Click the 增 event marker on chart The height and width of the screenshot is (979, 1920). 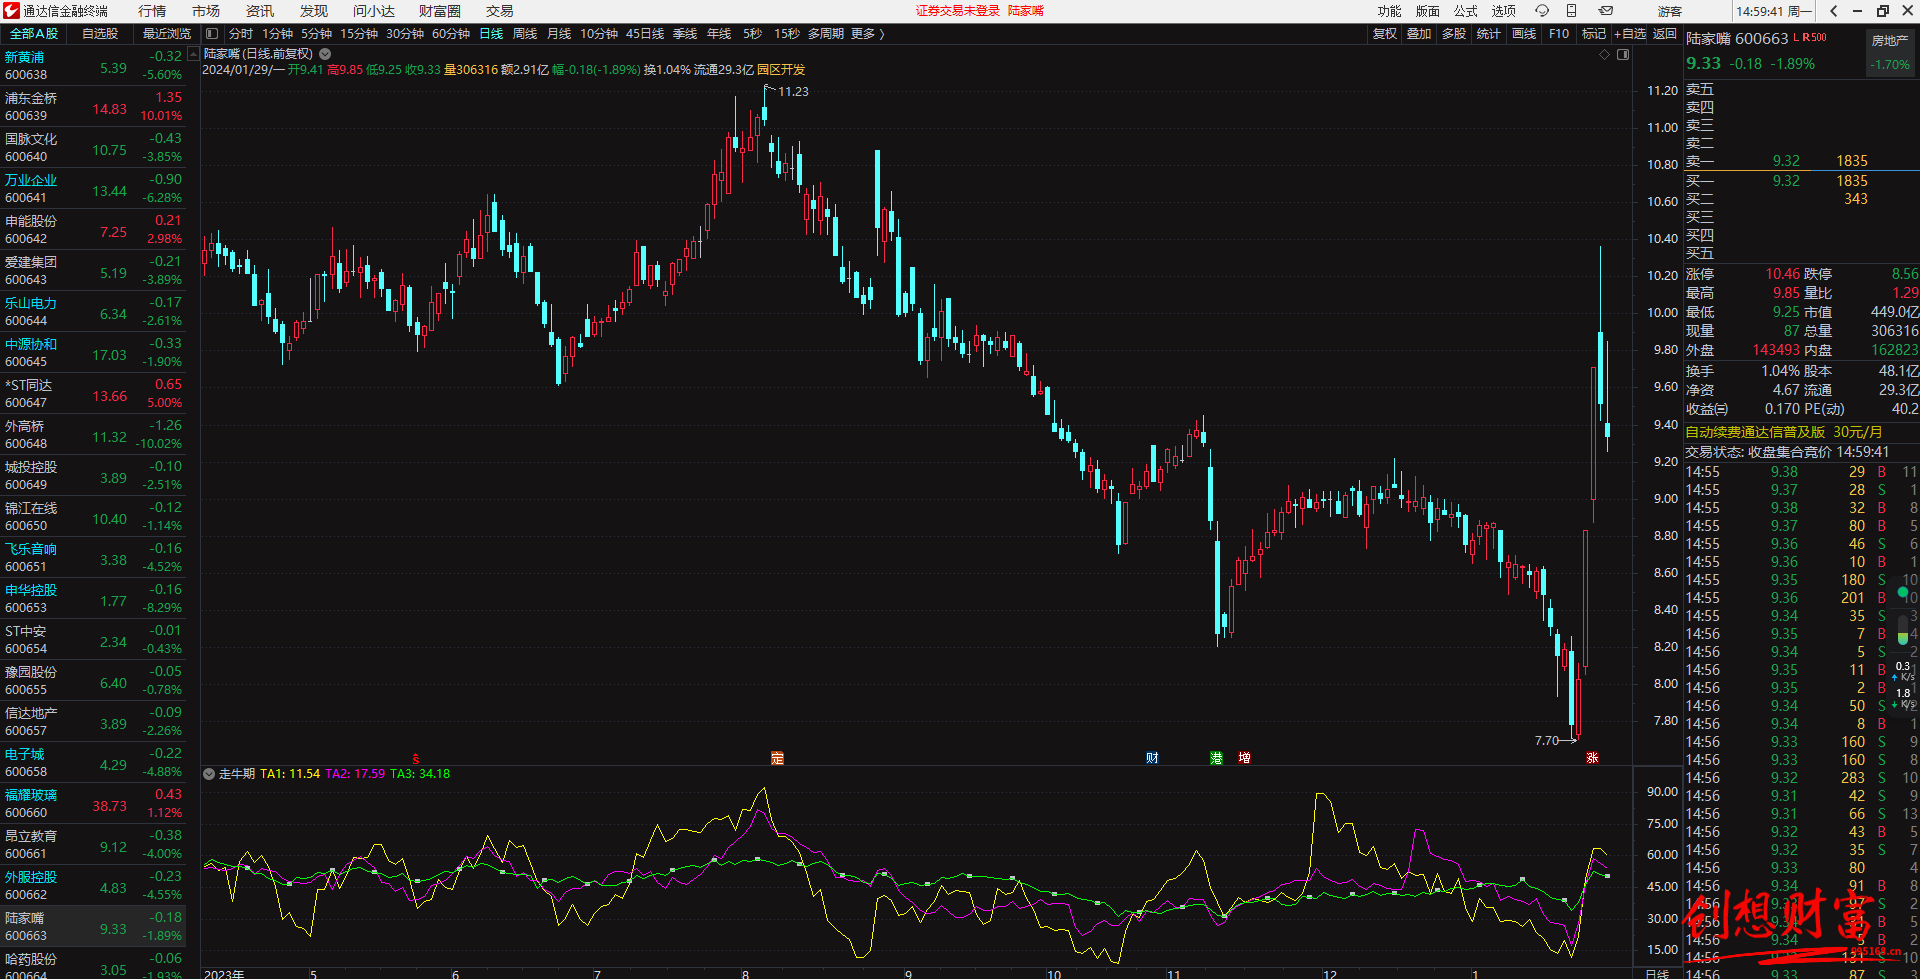tap(1244, 758)
